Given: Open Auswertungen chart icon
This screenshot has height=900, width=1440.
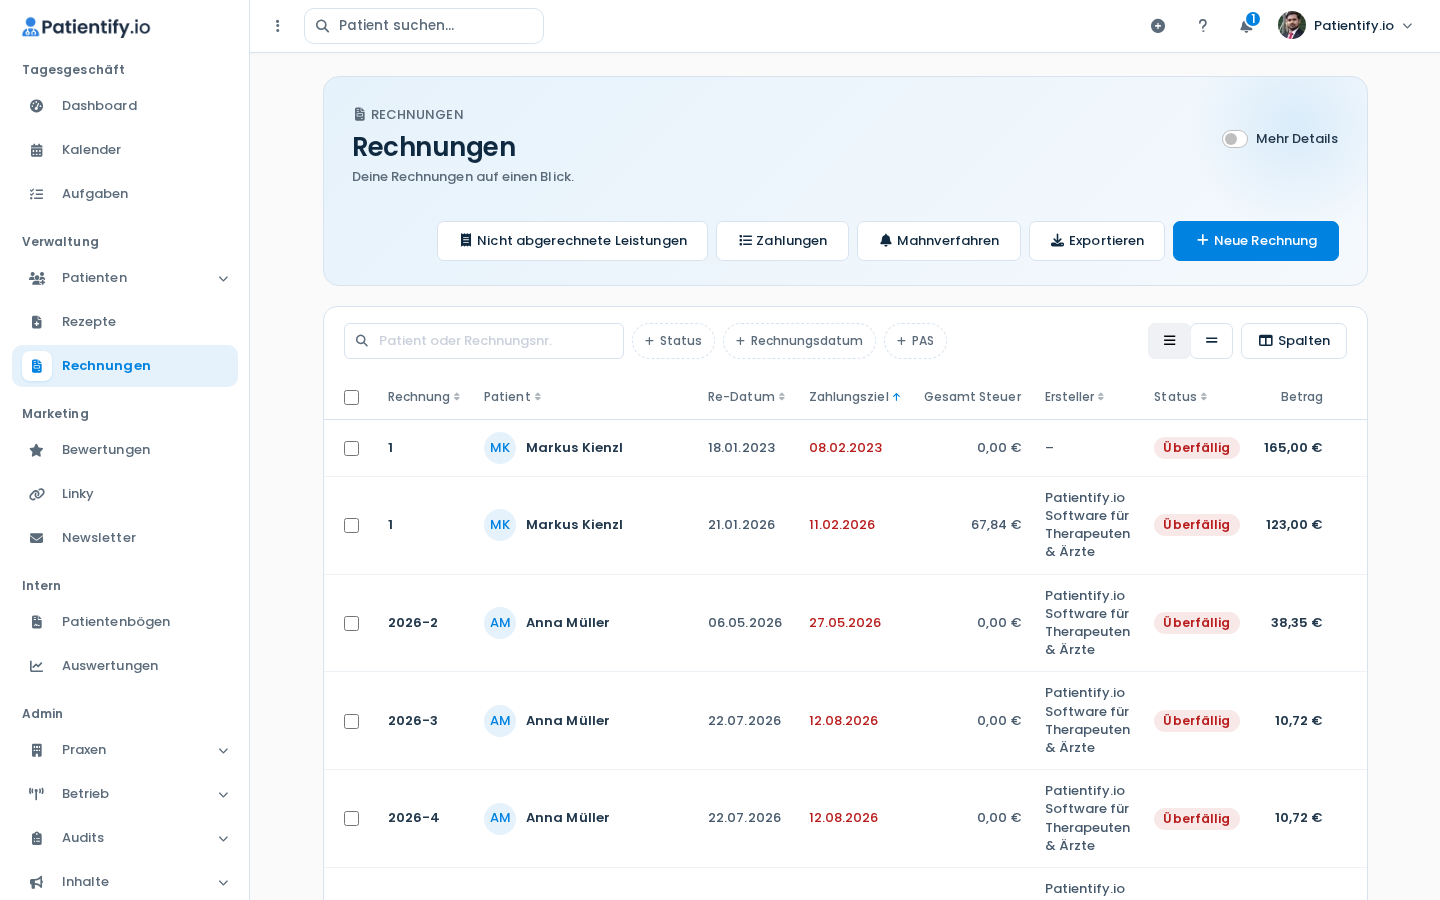Looking at the screenshot, I should (x=37, y=666).
